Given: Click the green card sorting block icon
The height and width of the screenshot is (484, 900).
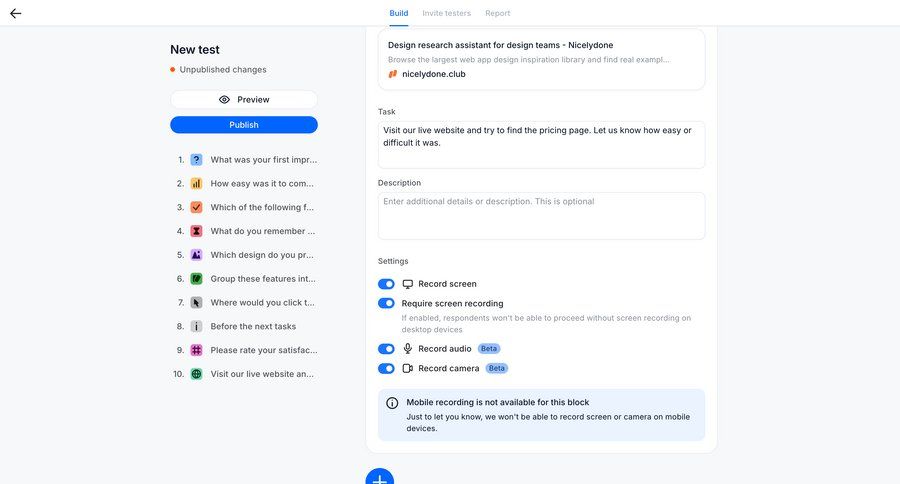Looking at the screenshot, I should (197, 279).
